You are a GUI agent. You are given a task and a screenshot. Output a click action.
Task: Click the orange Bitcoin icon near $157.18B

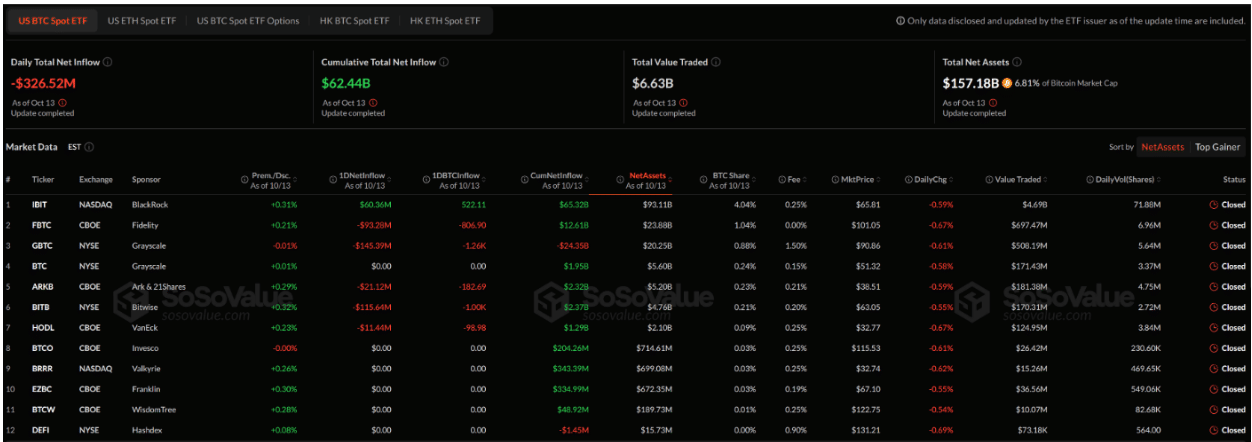tap(1007, 83)
